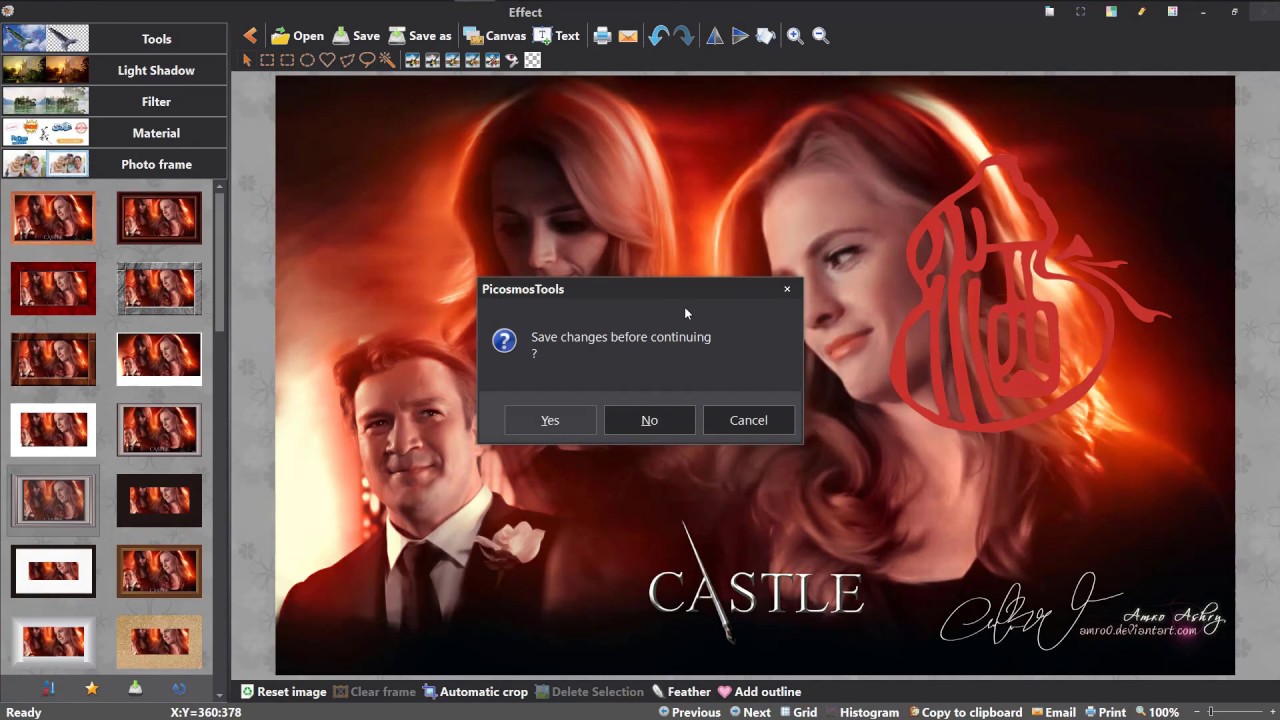Click the file icon in title bar
Viewport: 1280px width, 720px height.
[1049, 12]
